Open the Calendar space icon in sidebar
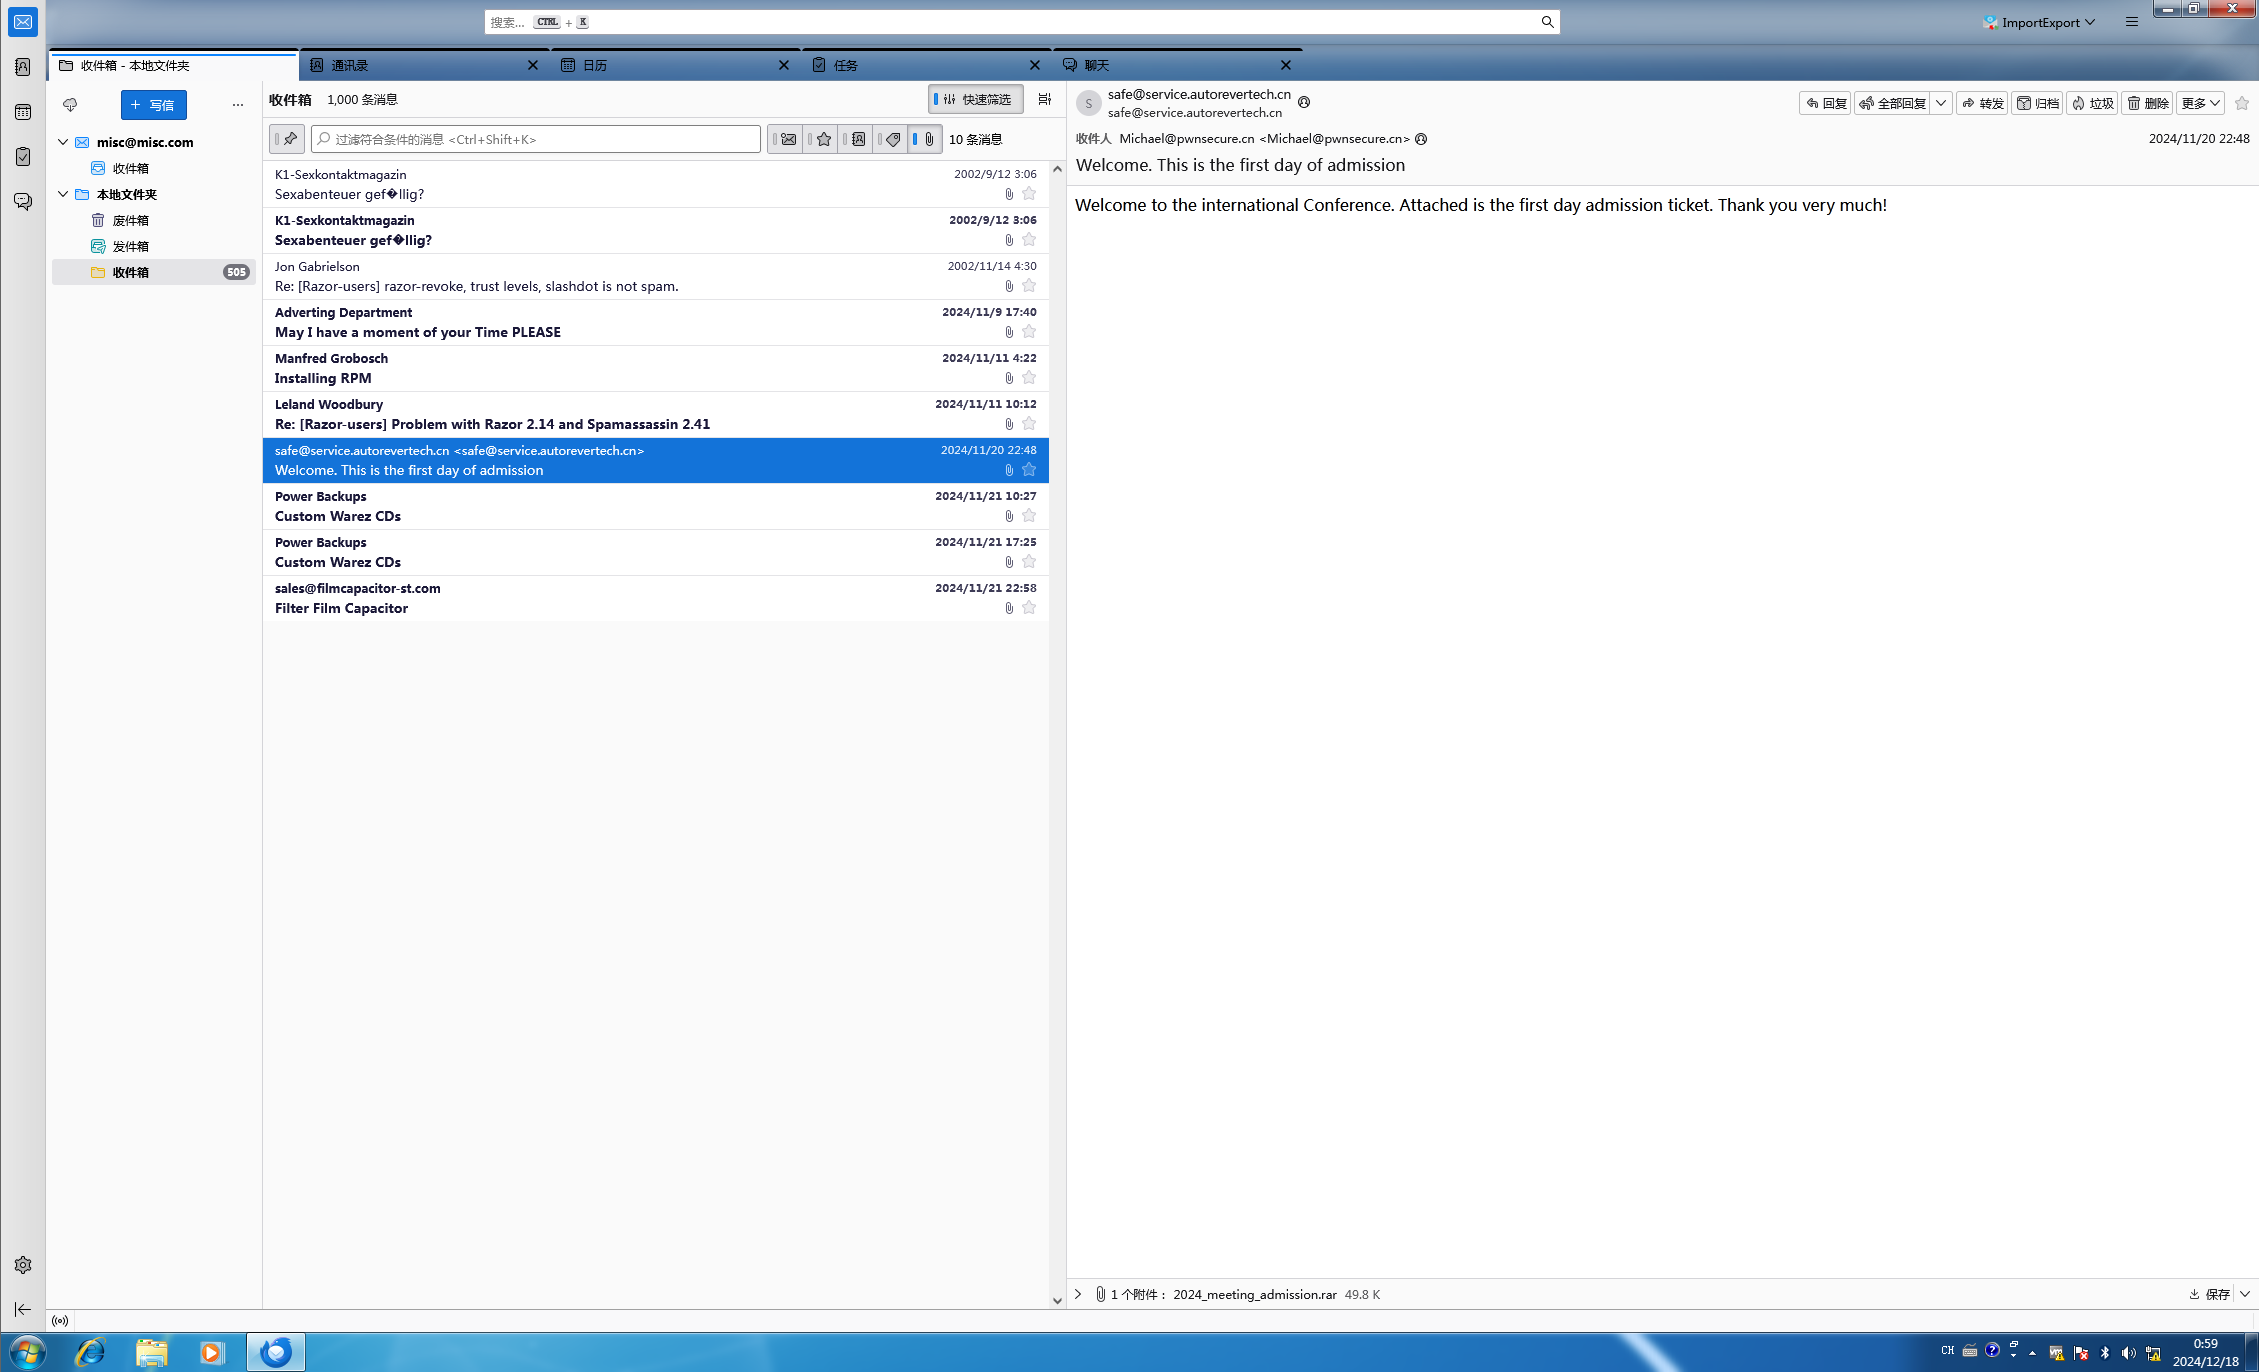2259x1372 pixels. coord(23,112)
